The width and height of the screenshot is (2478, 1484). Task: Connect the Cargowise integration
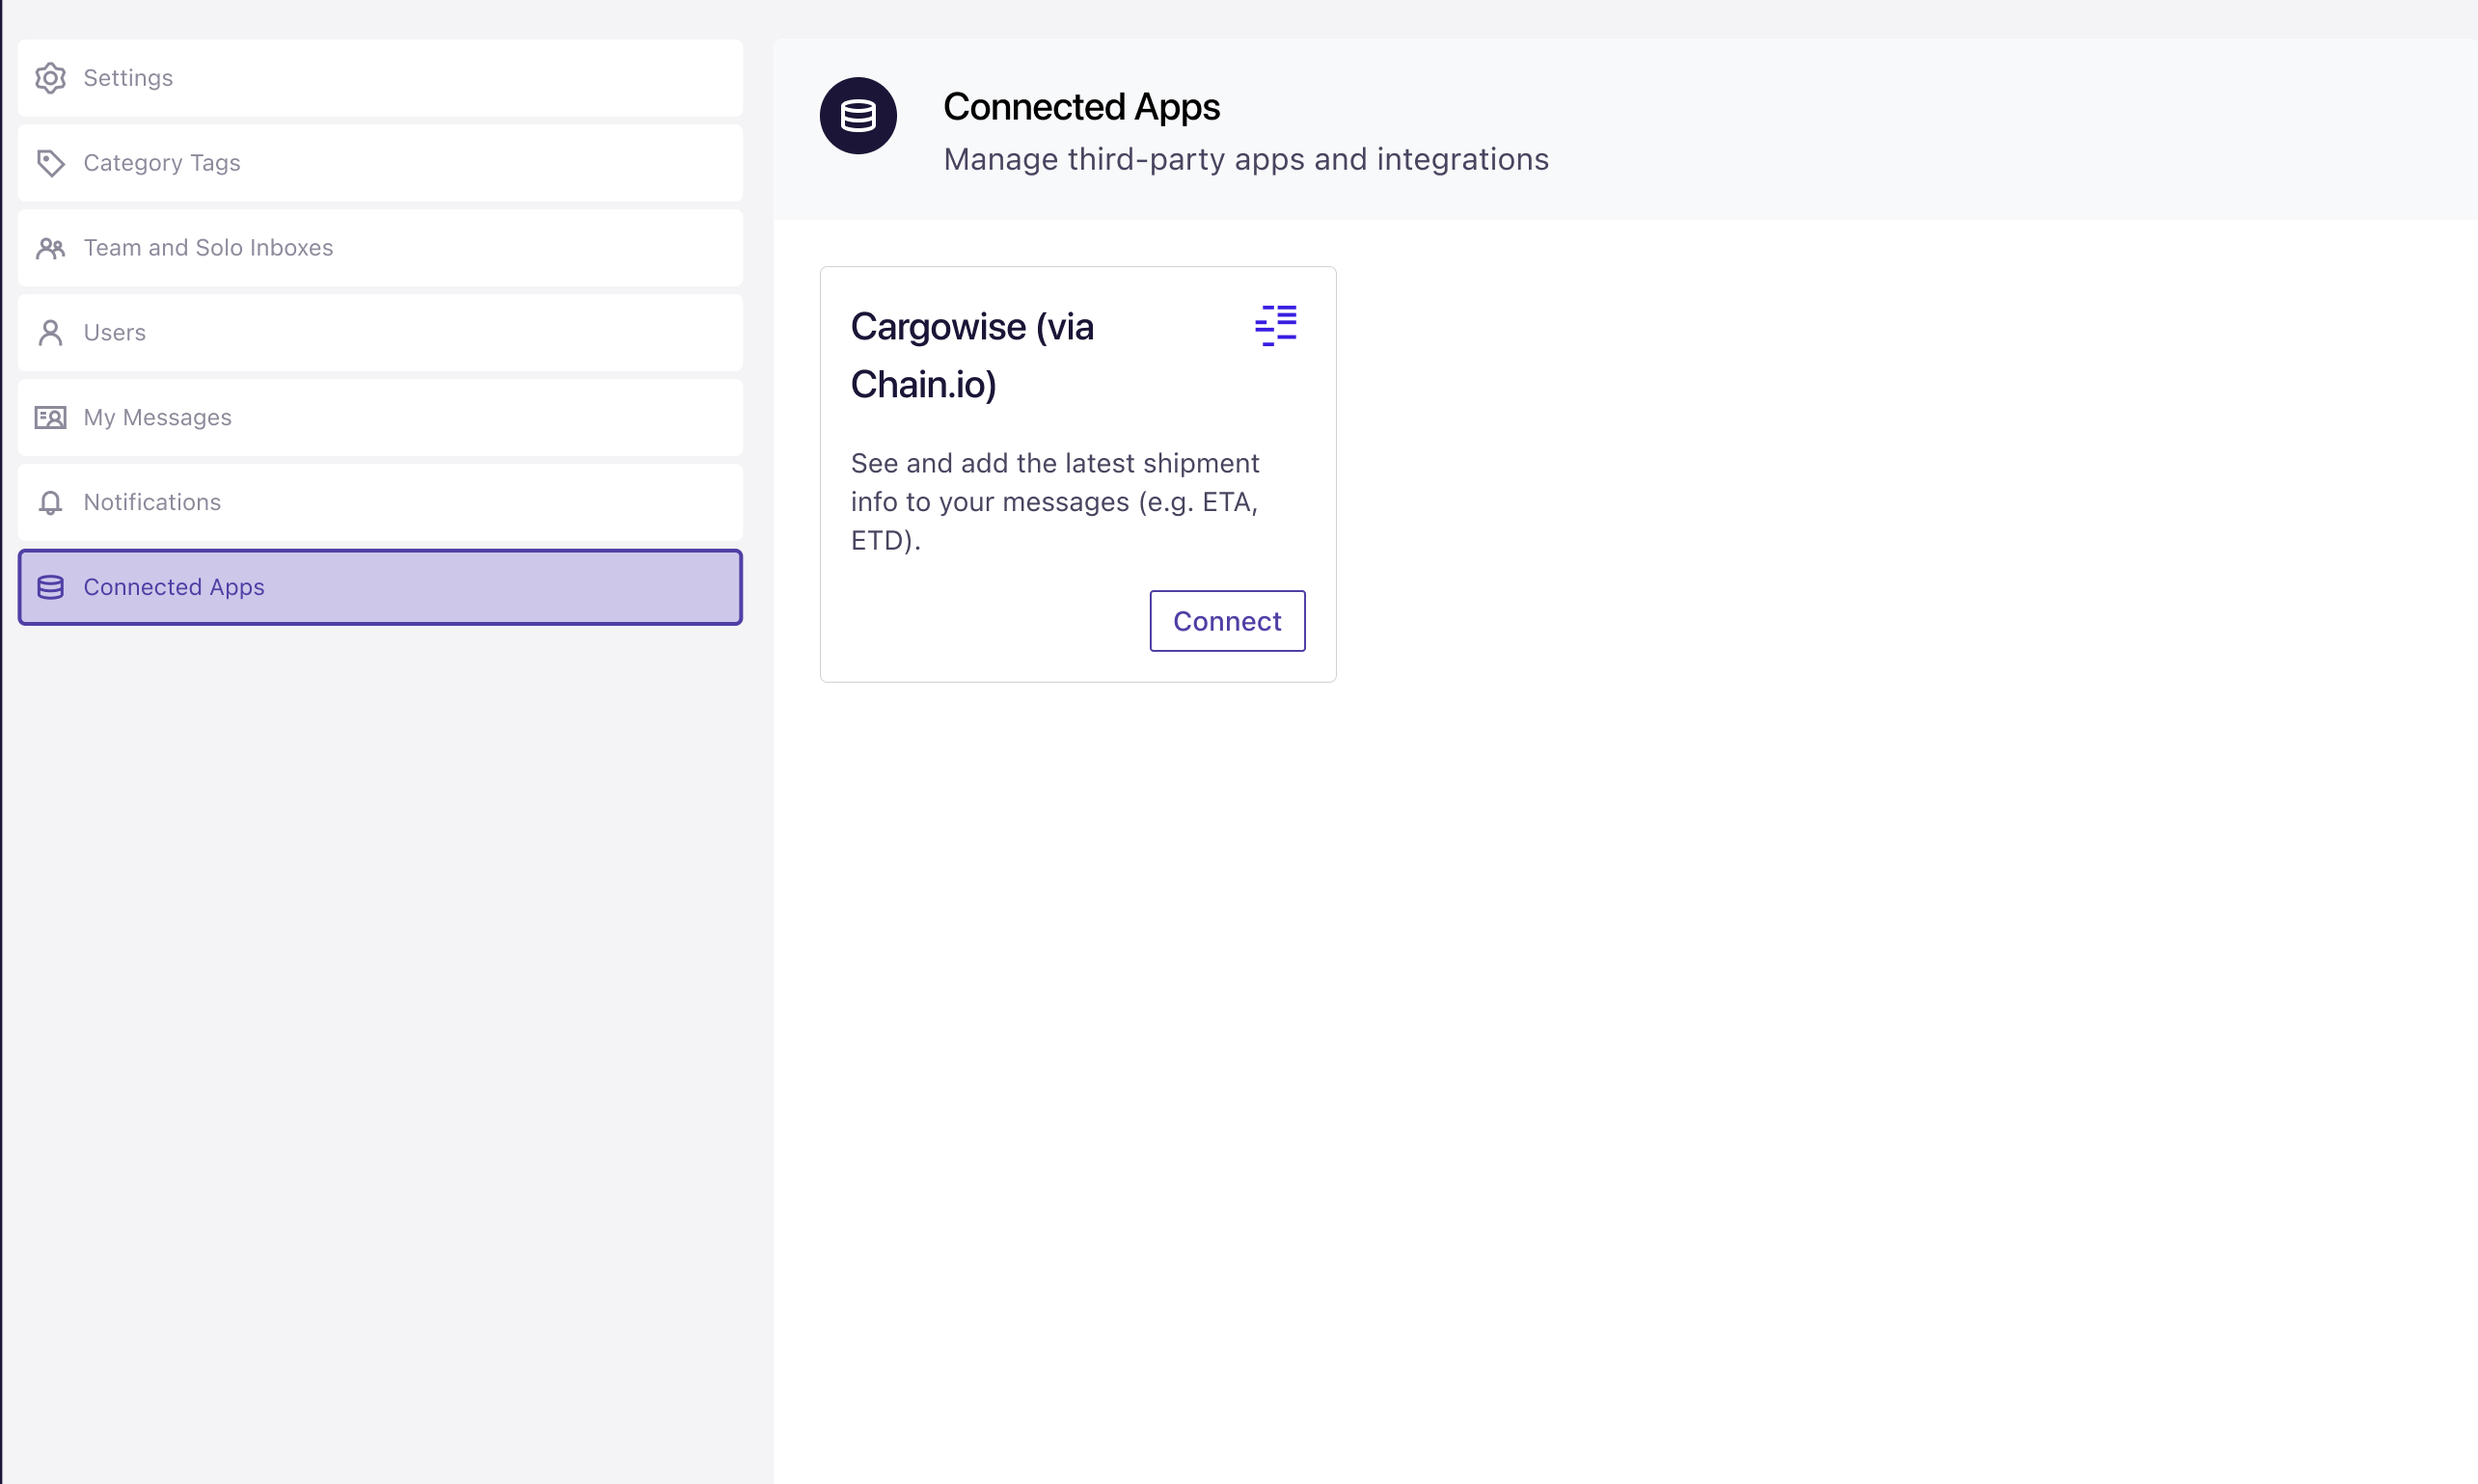coord(1227,621)
